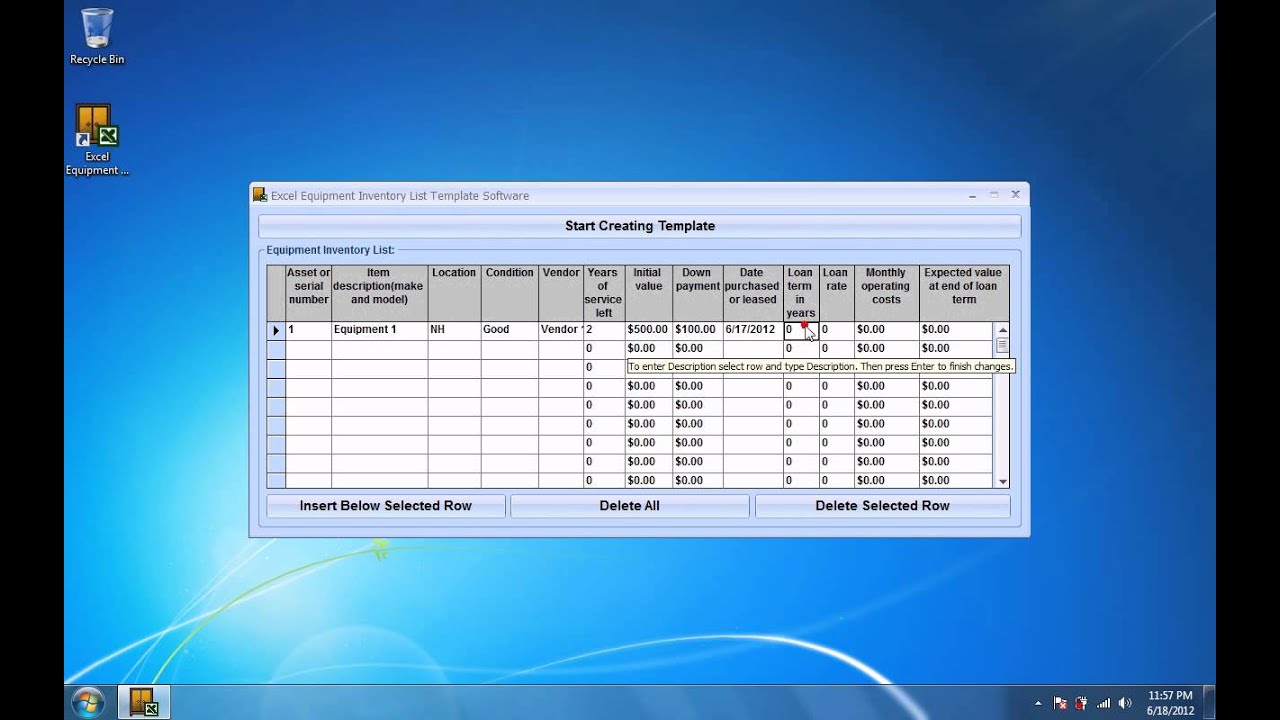1280x720 pixels.
Task: Click the Condition column header
Action: point(510,293)
